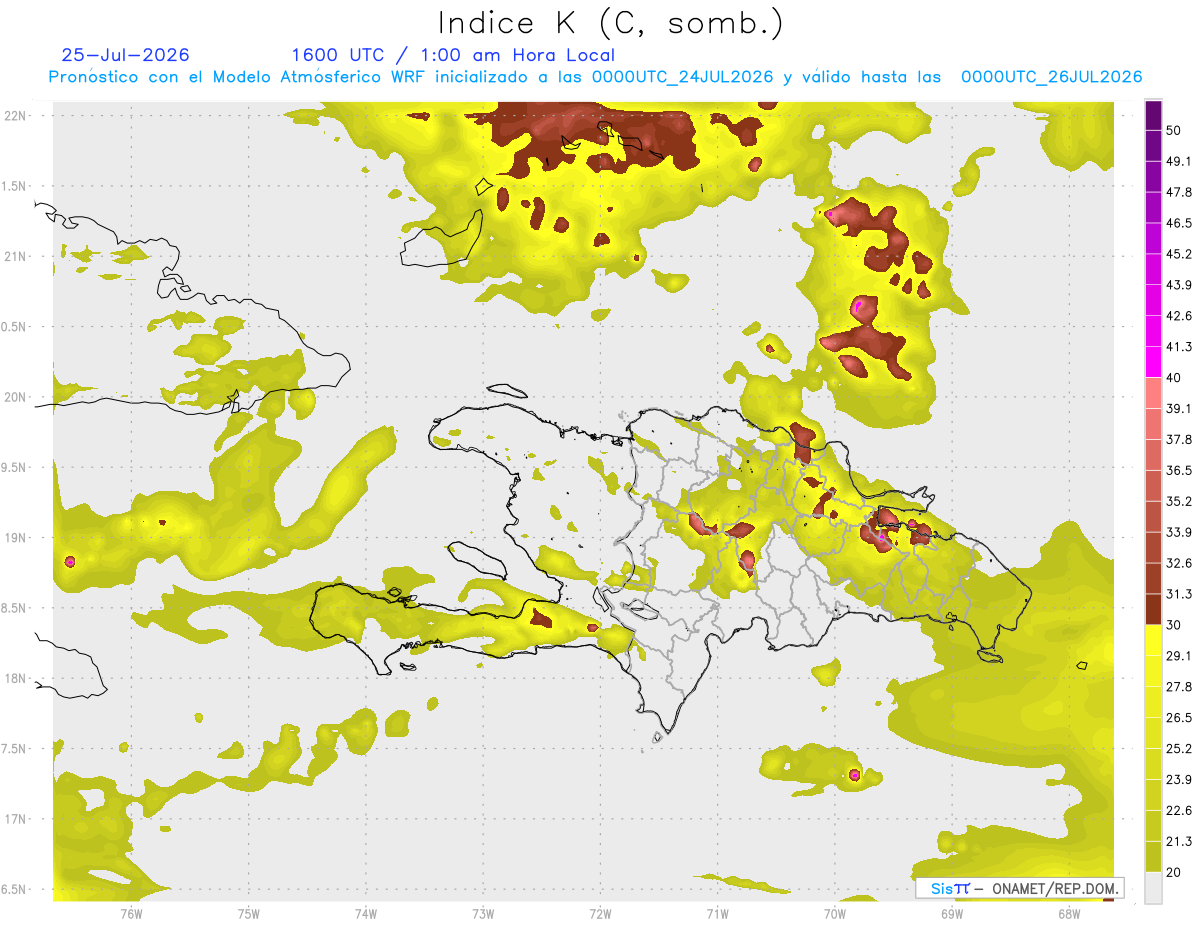Image resolution: width=1200 pixels, height=927 pixels.
Task: Pick the bright yellow swatch between 29.1 and 30
Action: click(x=1153, y=640)
